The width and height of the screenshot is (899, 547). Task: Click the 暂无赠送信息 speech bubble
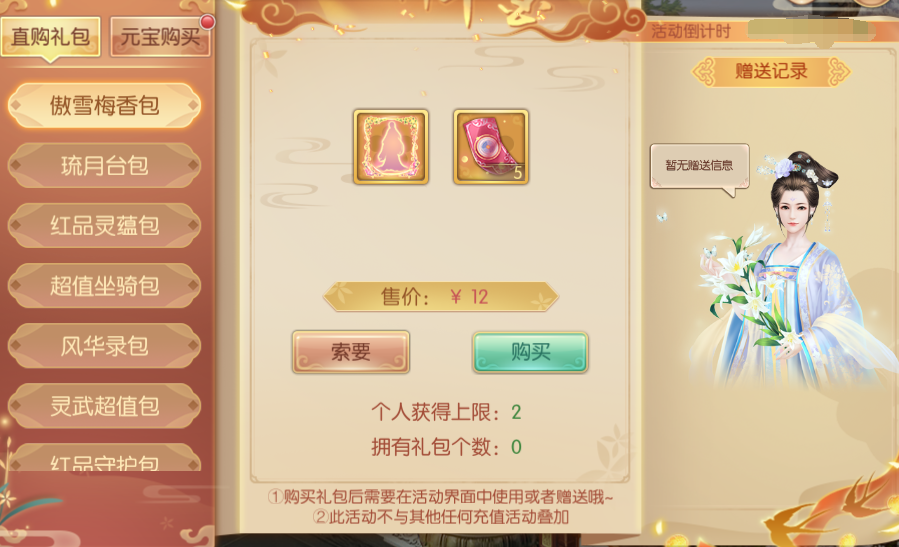pyautogui.click(x=699, y=166)
